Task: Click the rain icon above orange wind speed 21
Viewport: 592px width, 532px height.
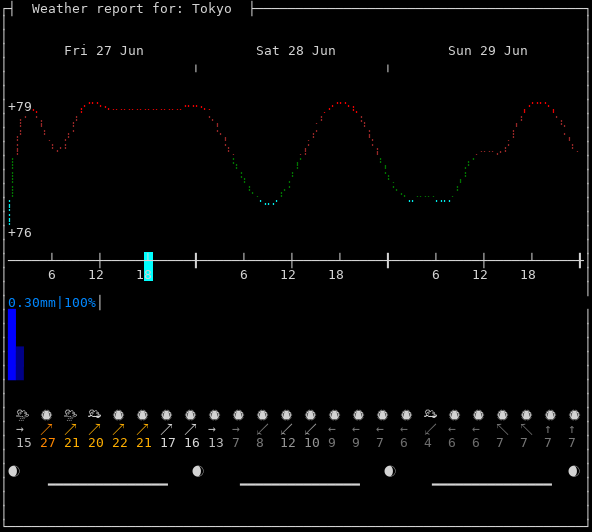Action: click(71, 415)
